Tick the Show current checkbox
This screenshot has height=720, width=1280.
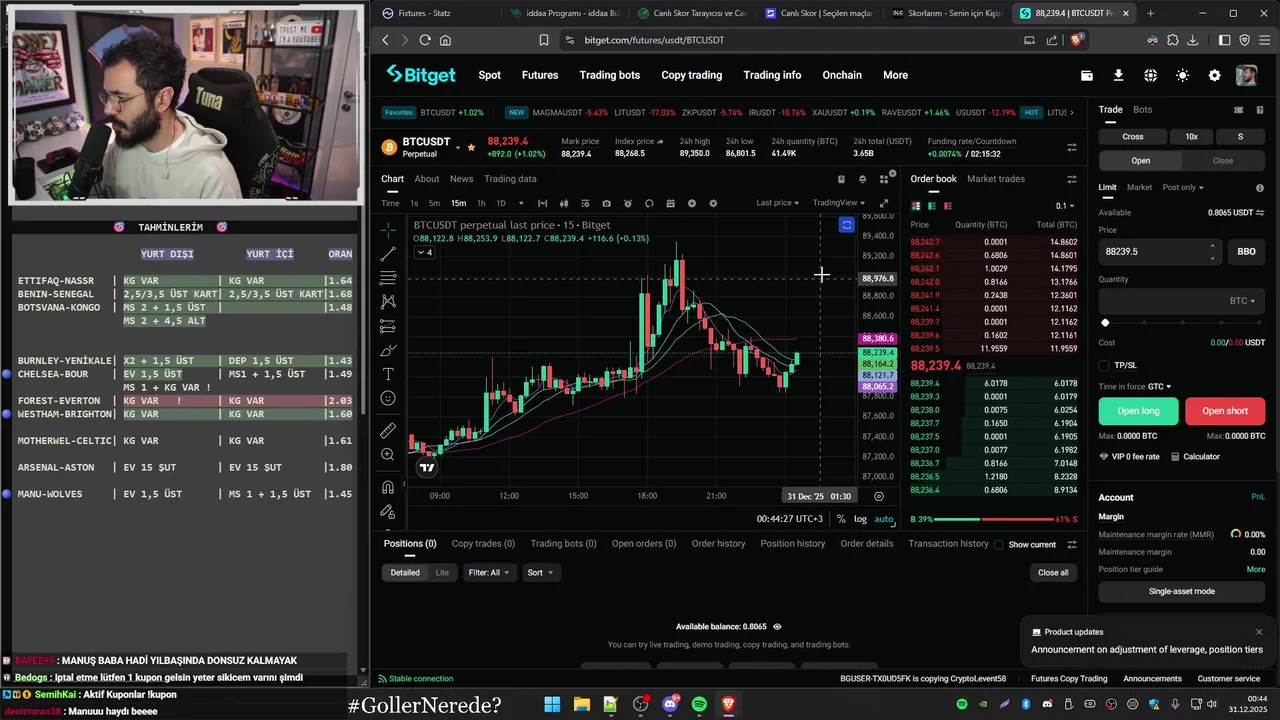(x=998, y=545)
